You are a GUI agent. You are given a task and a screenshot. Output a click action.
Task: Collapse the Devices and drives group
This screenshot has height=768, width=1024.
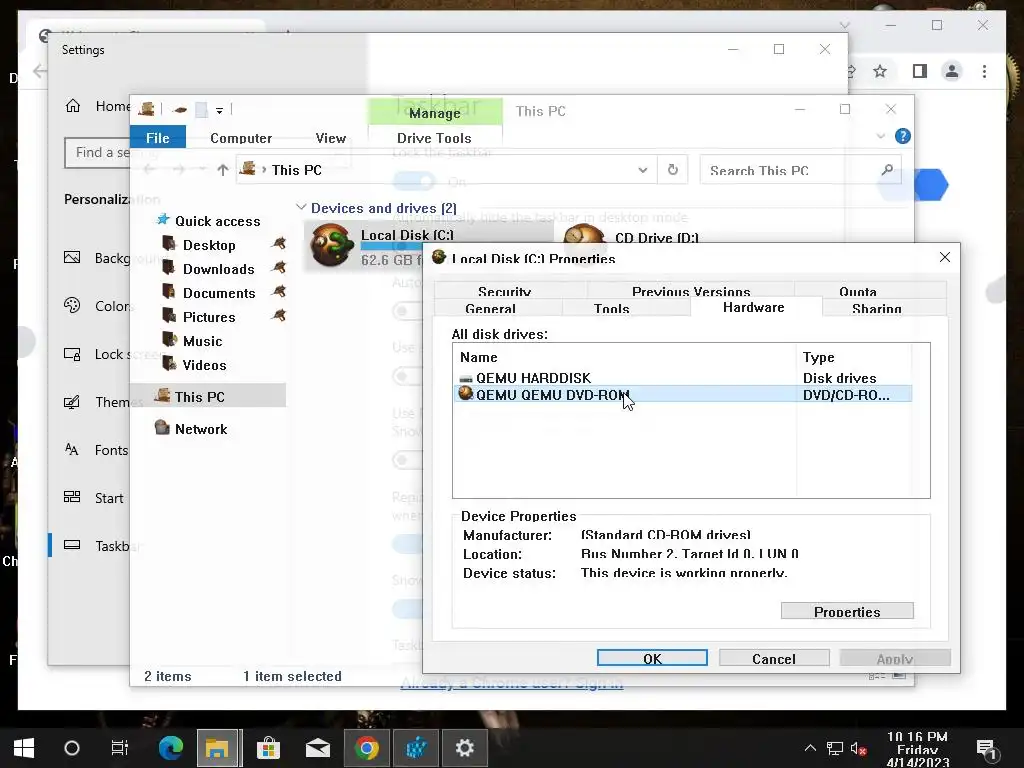pyautogui.click(x=301, y=207)
